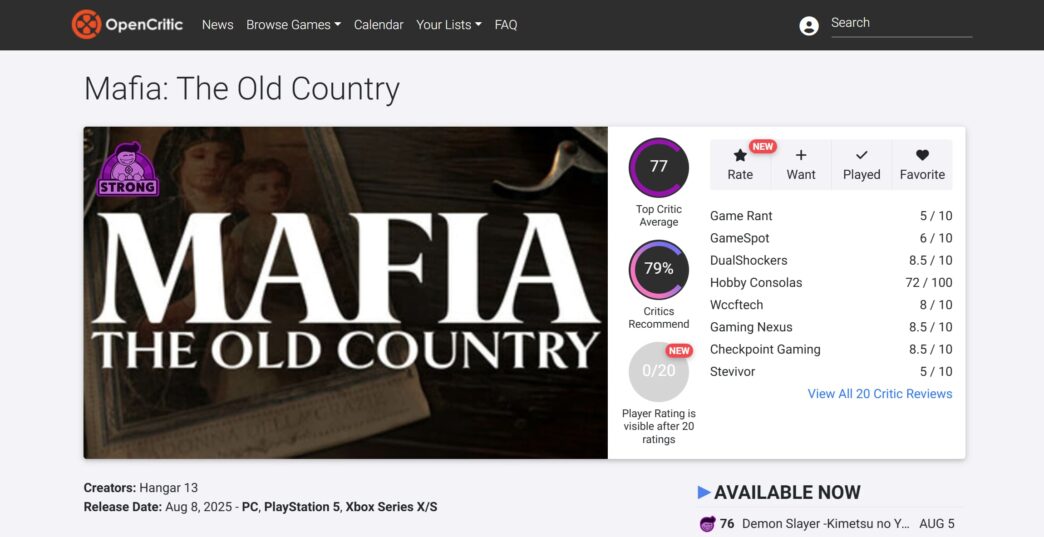Click the Player Rating 0/20 circle
Viewport: 1044px width, 537px height.
click(x=658, y=371)
